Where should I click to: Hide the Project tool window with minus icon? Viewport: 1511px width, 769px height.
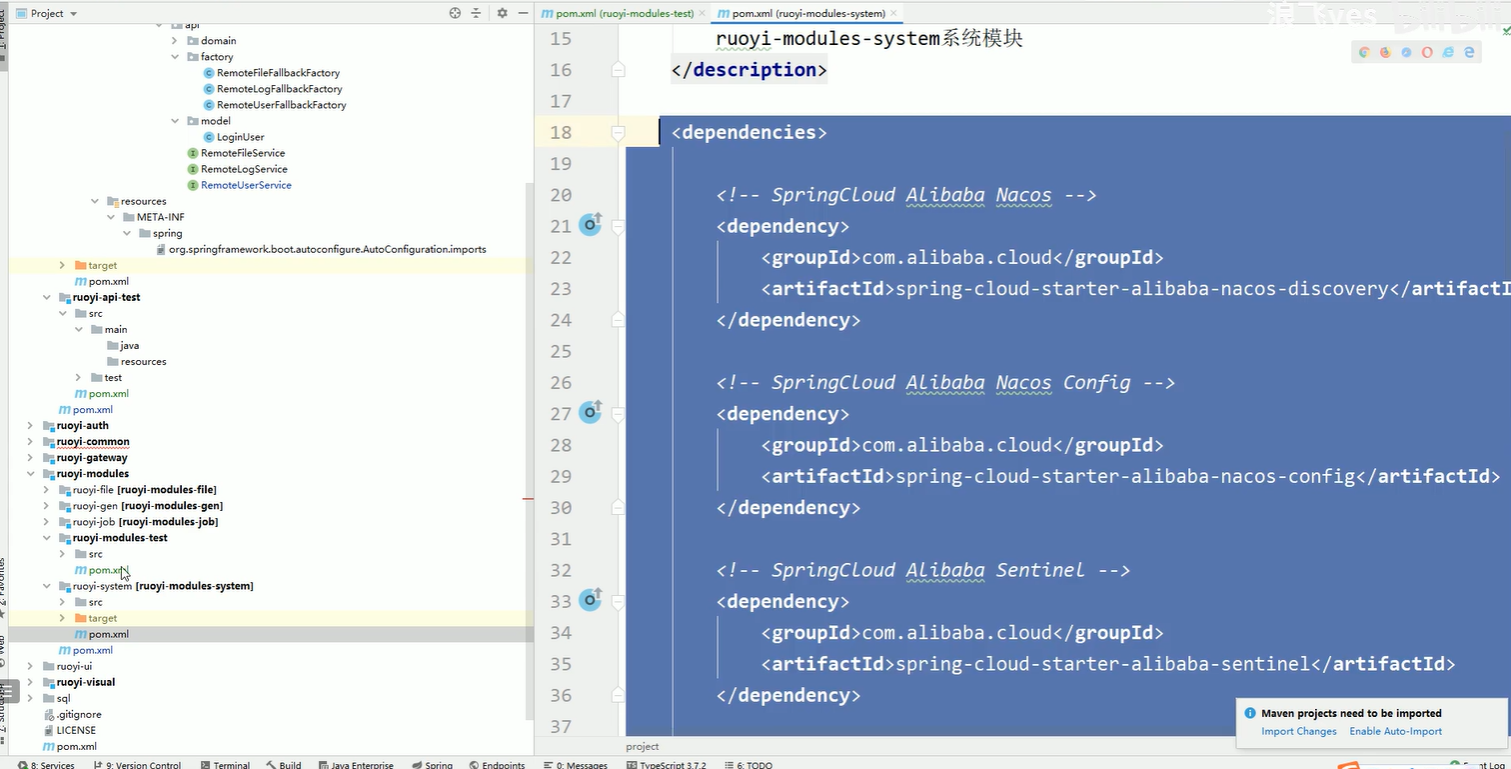[521, 13]
